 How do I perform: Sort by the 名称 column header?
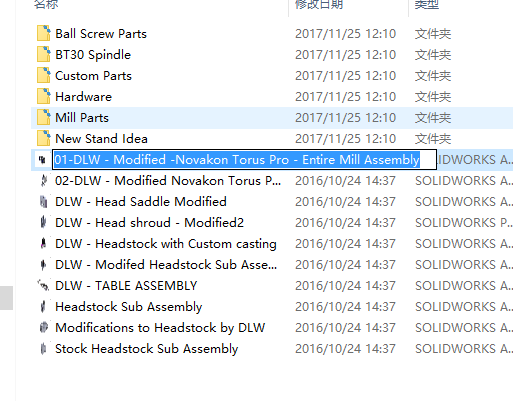coord(46,5)
